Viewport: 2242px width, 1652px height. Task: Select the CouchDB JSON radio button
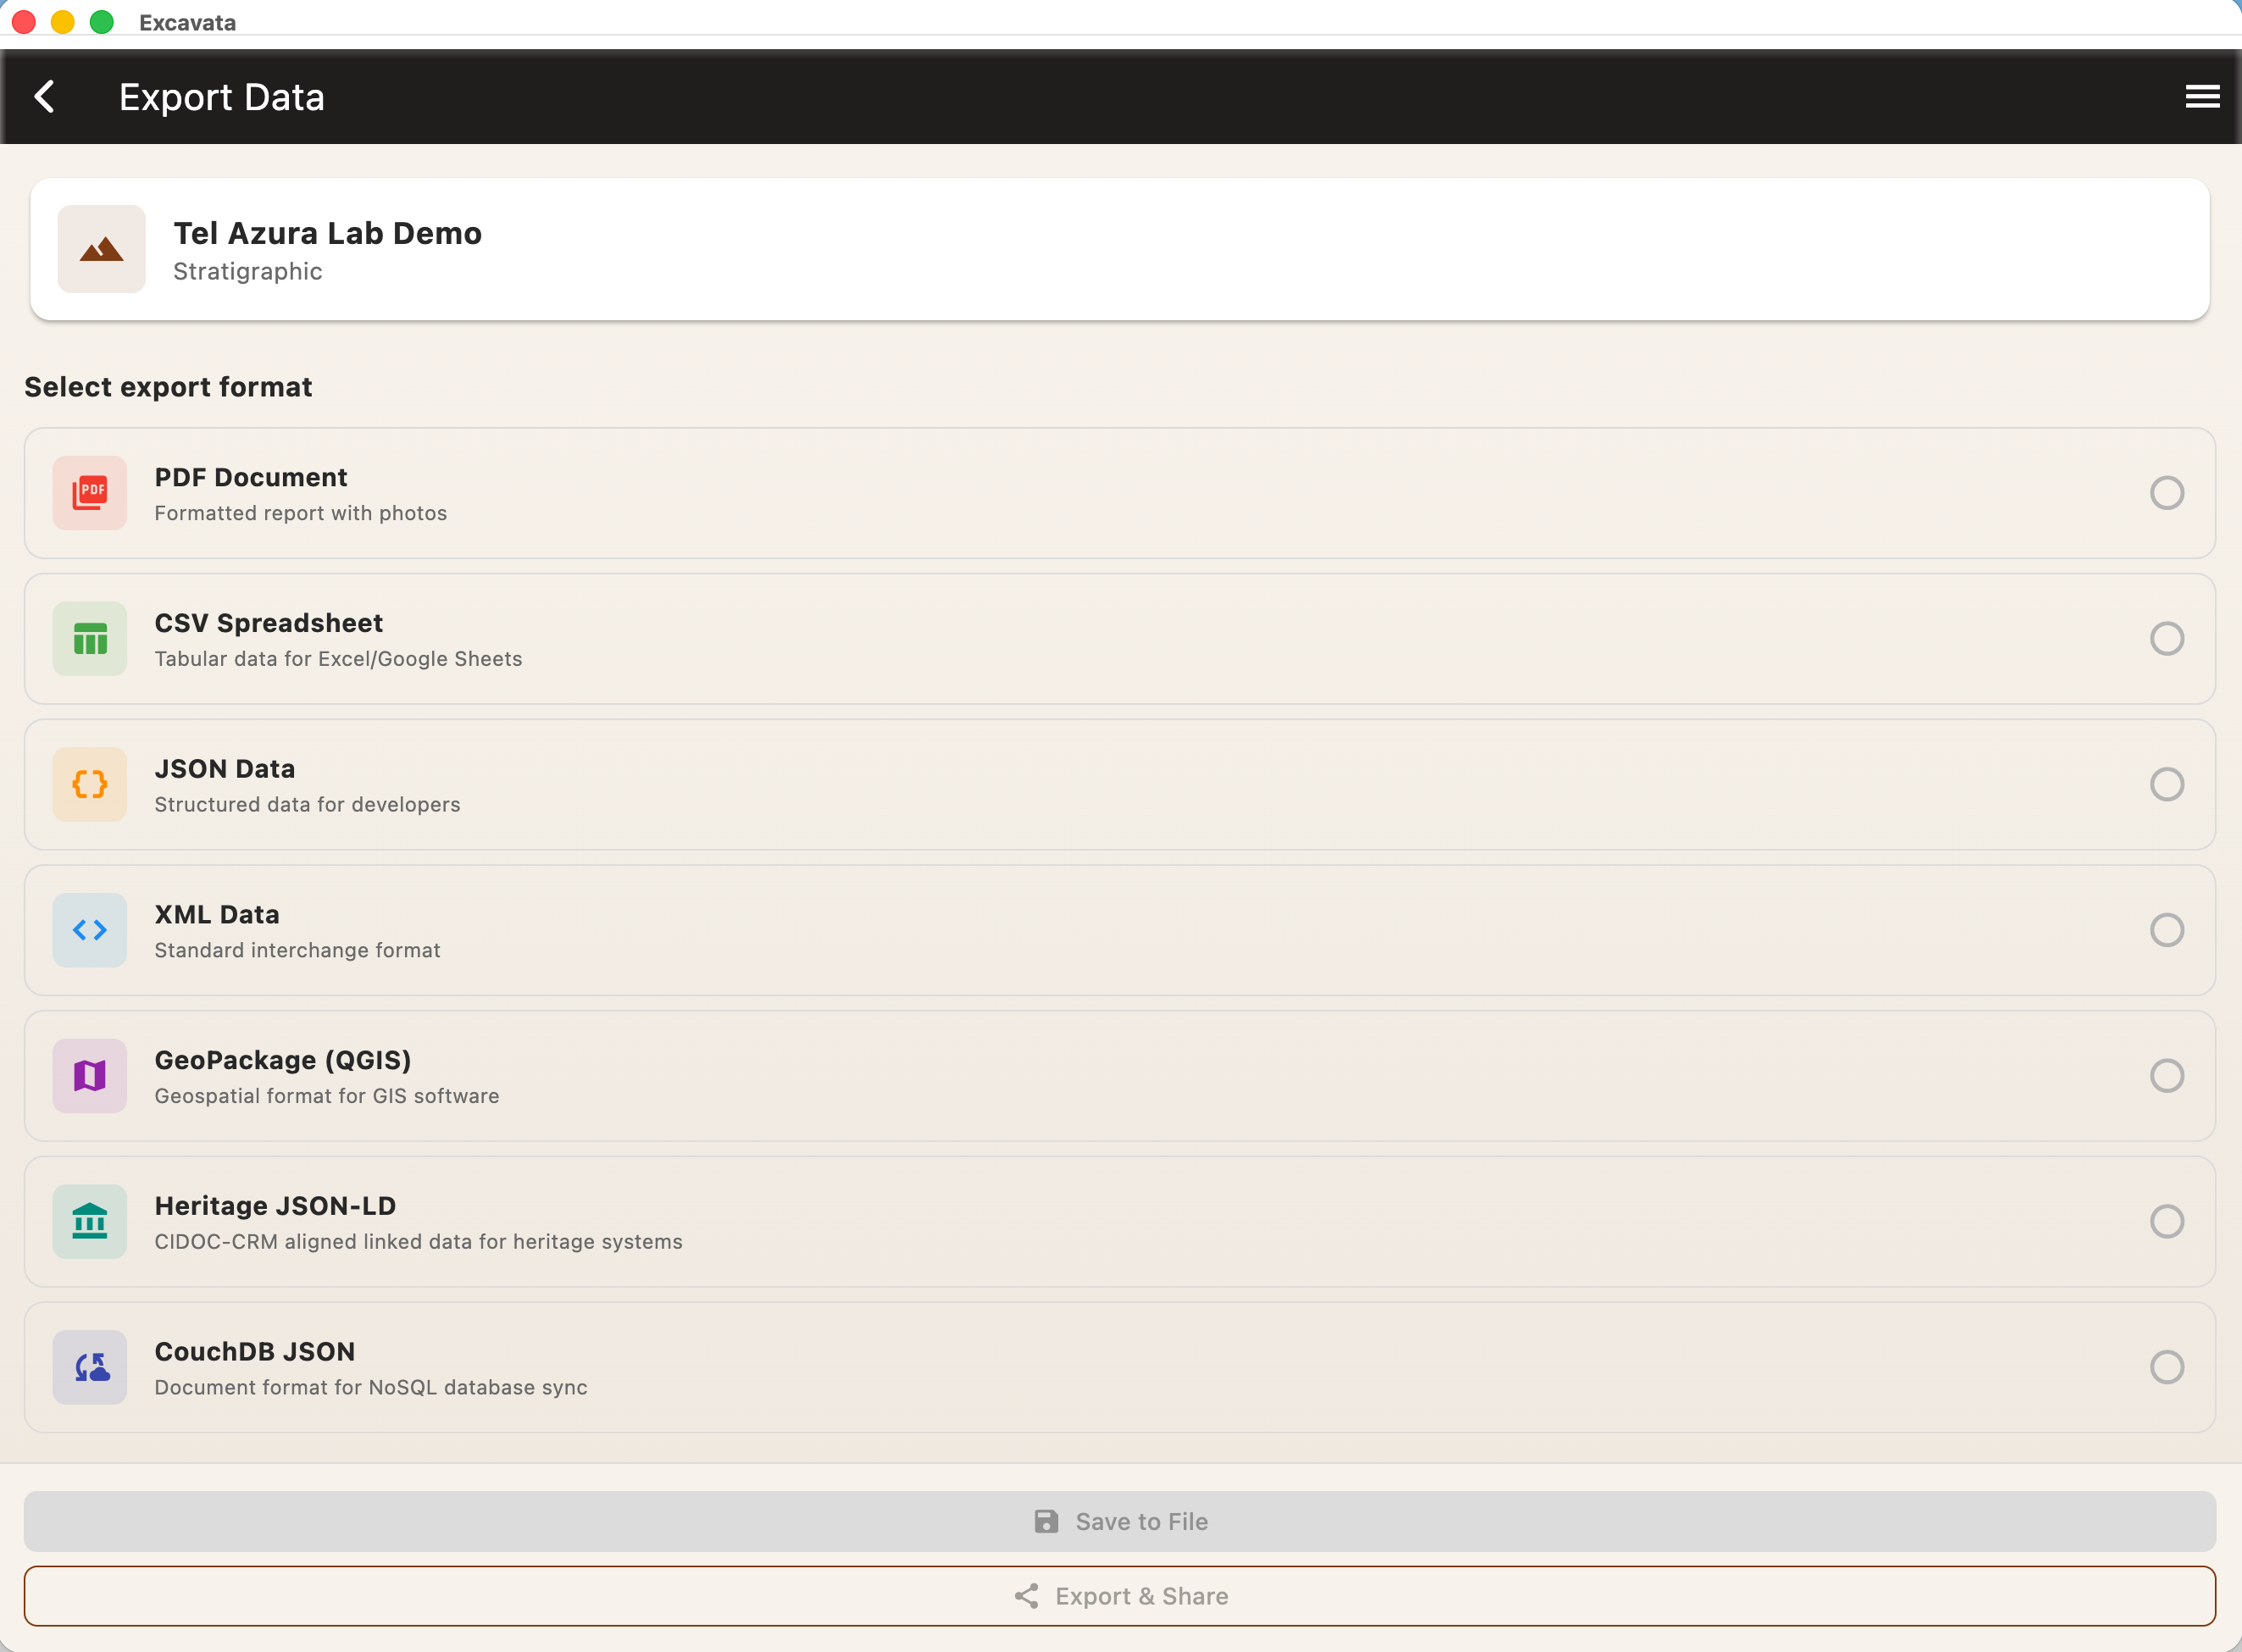2166,1367
